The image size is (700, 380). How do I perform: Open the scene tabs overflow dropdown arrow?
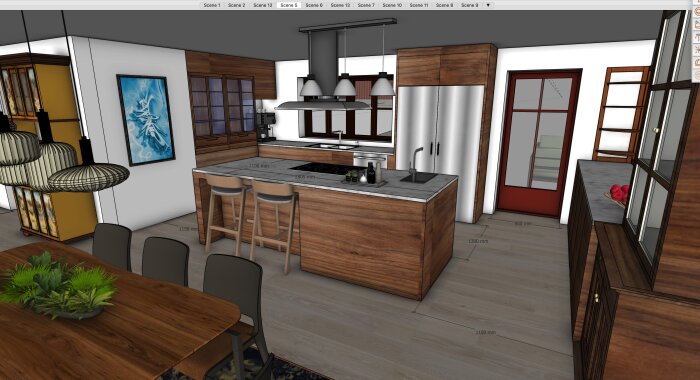pos(488,5)
